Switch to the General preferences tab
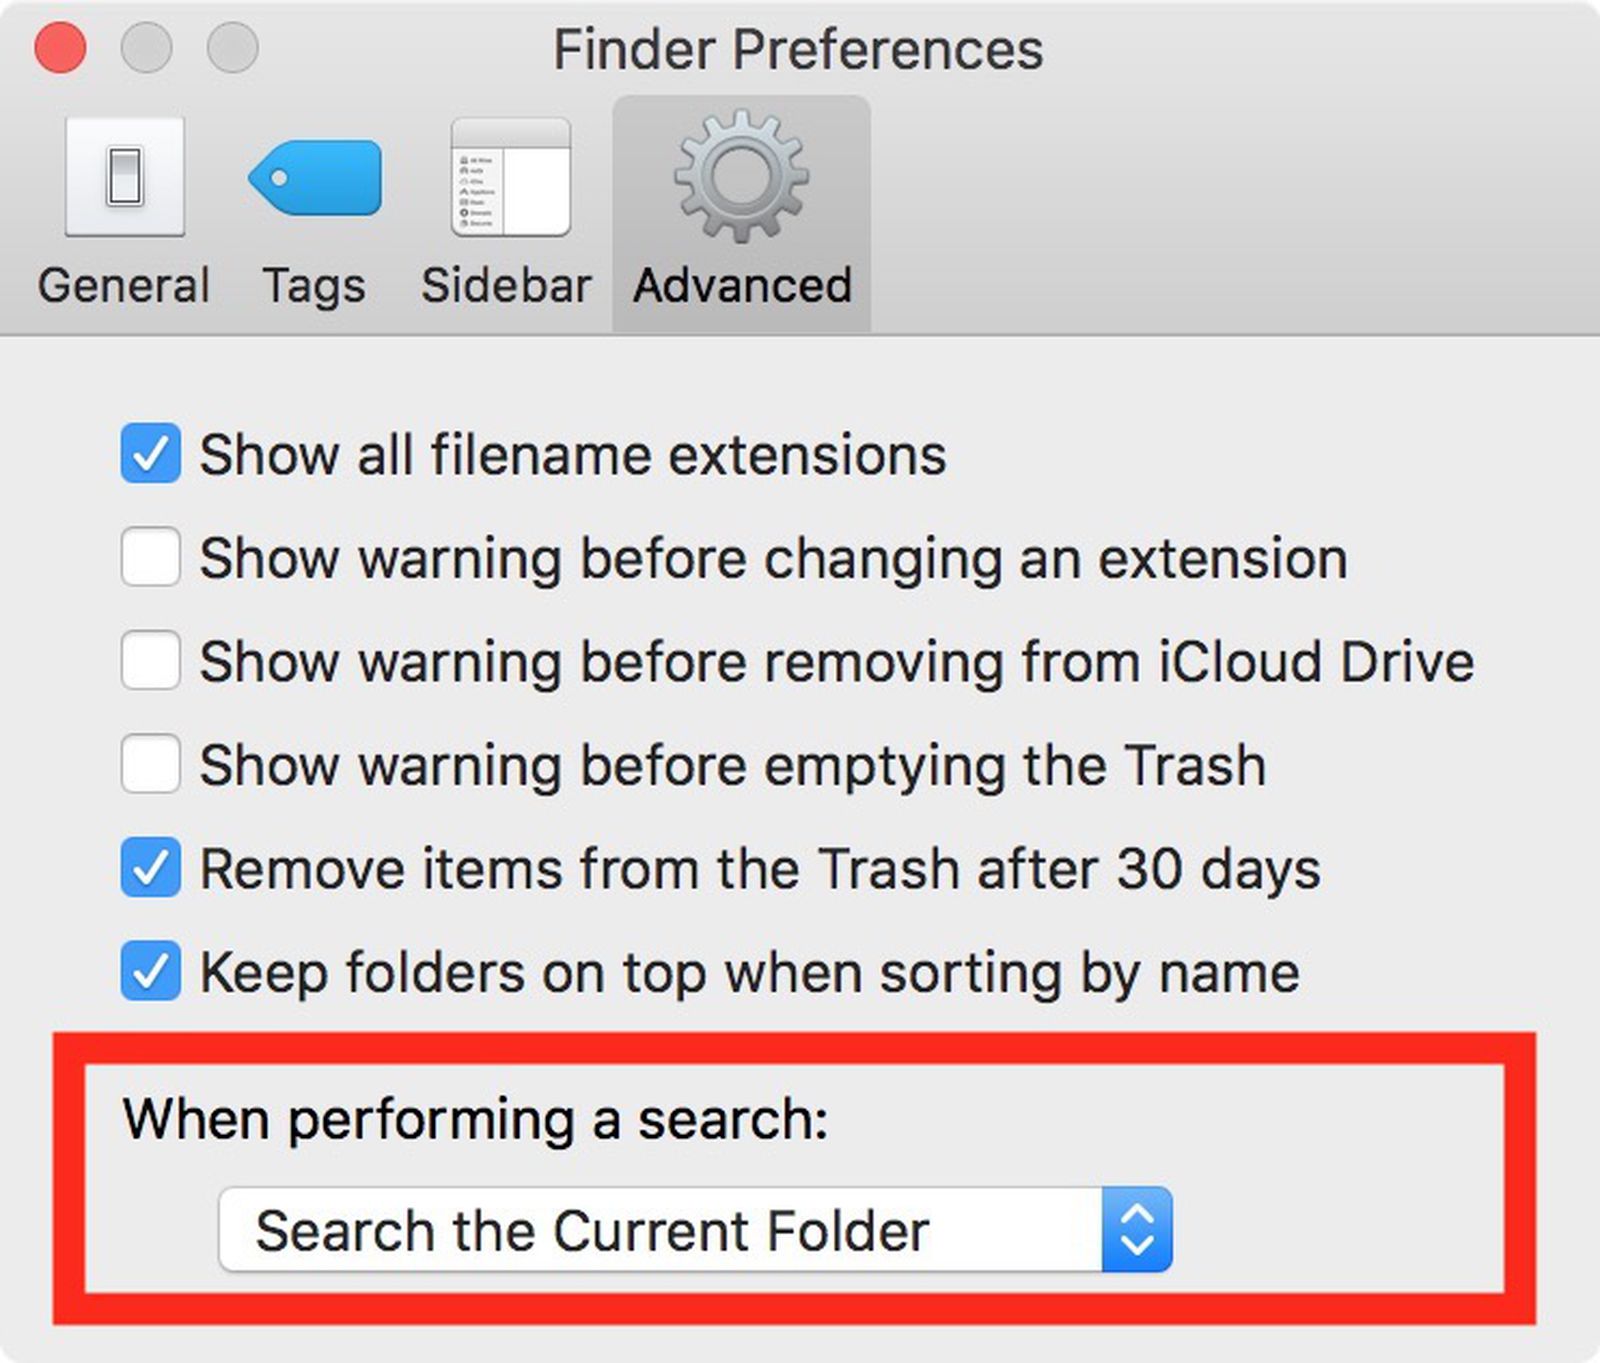 click(x=123, y=285)
